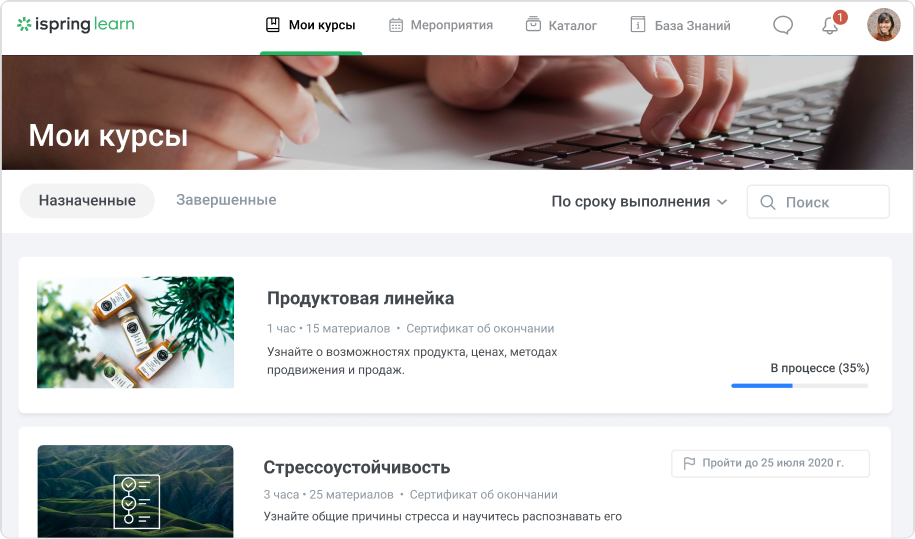Screen dimensions: 915x539
Task: Click the Продуктовая линейка course description text
Action: point(412,360)
